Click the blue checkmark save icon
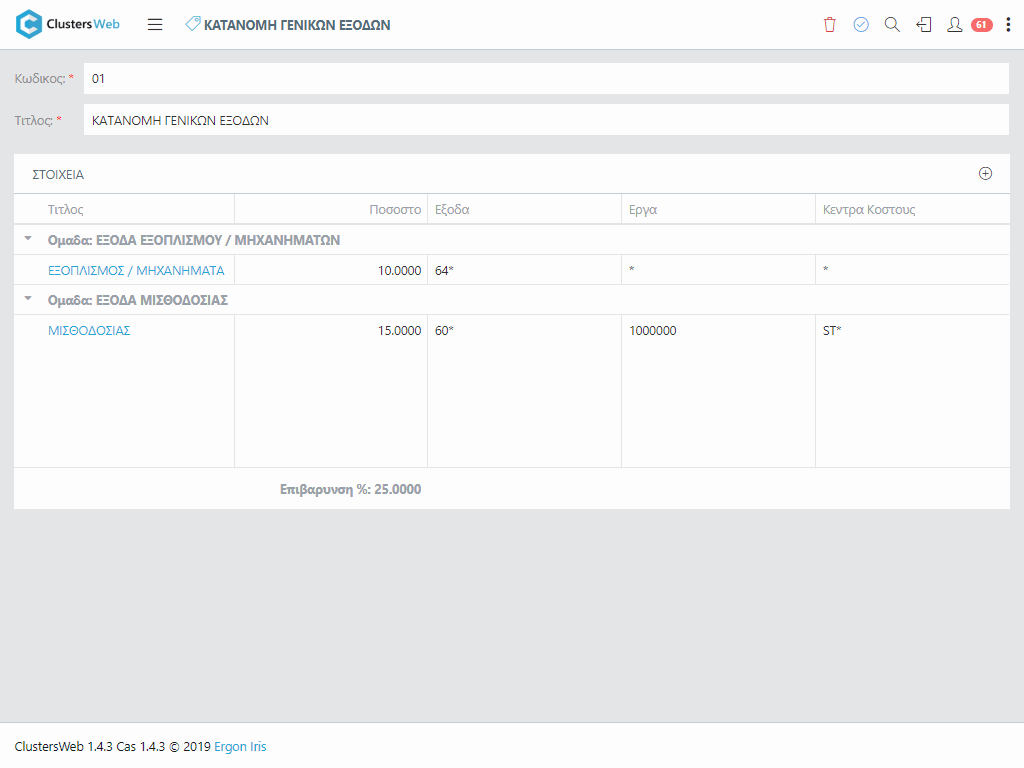Viewport: 1024px width, 768px height. (861, 25)
